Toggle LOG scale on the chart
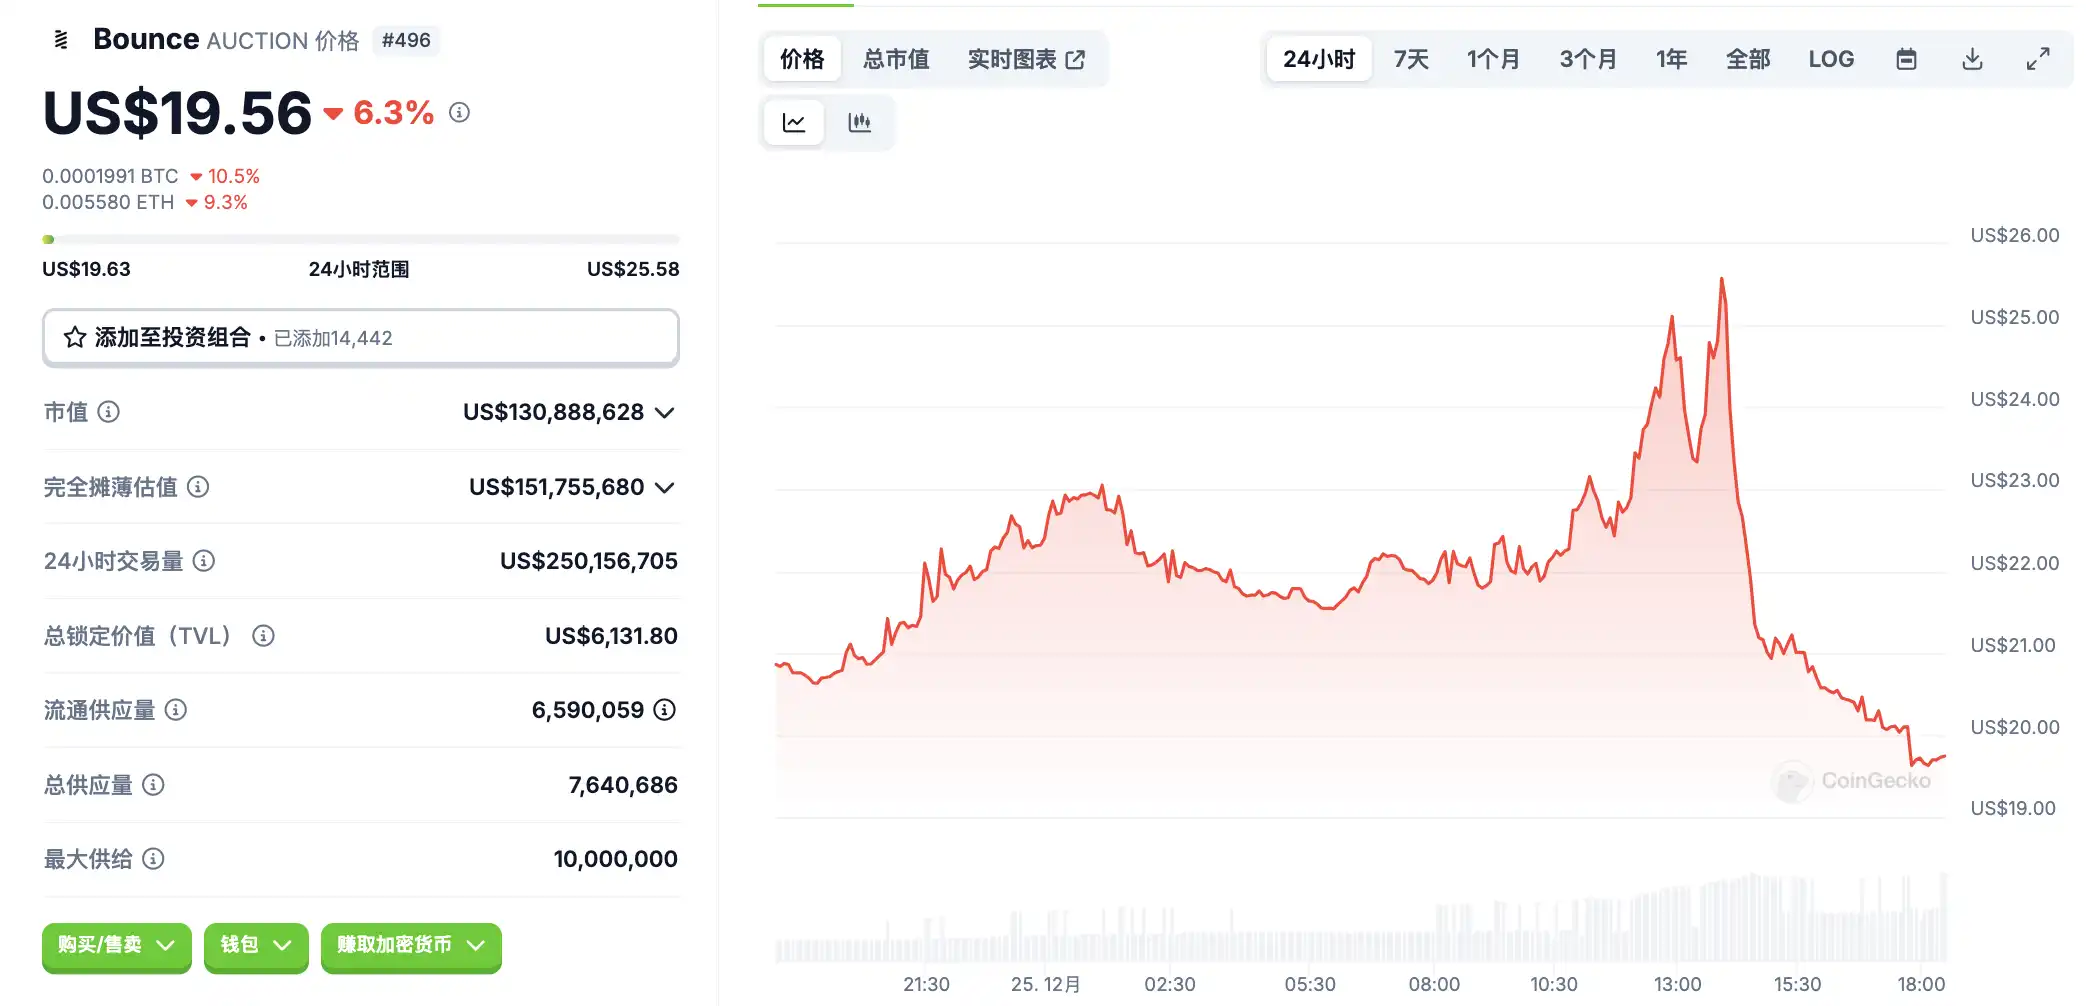 [1831, 59]
